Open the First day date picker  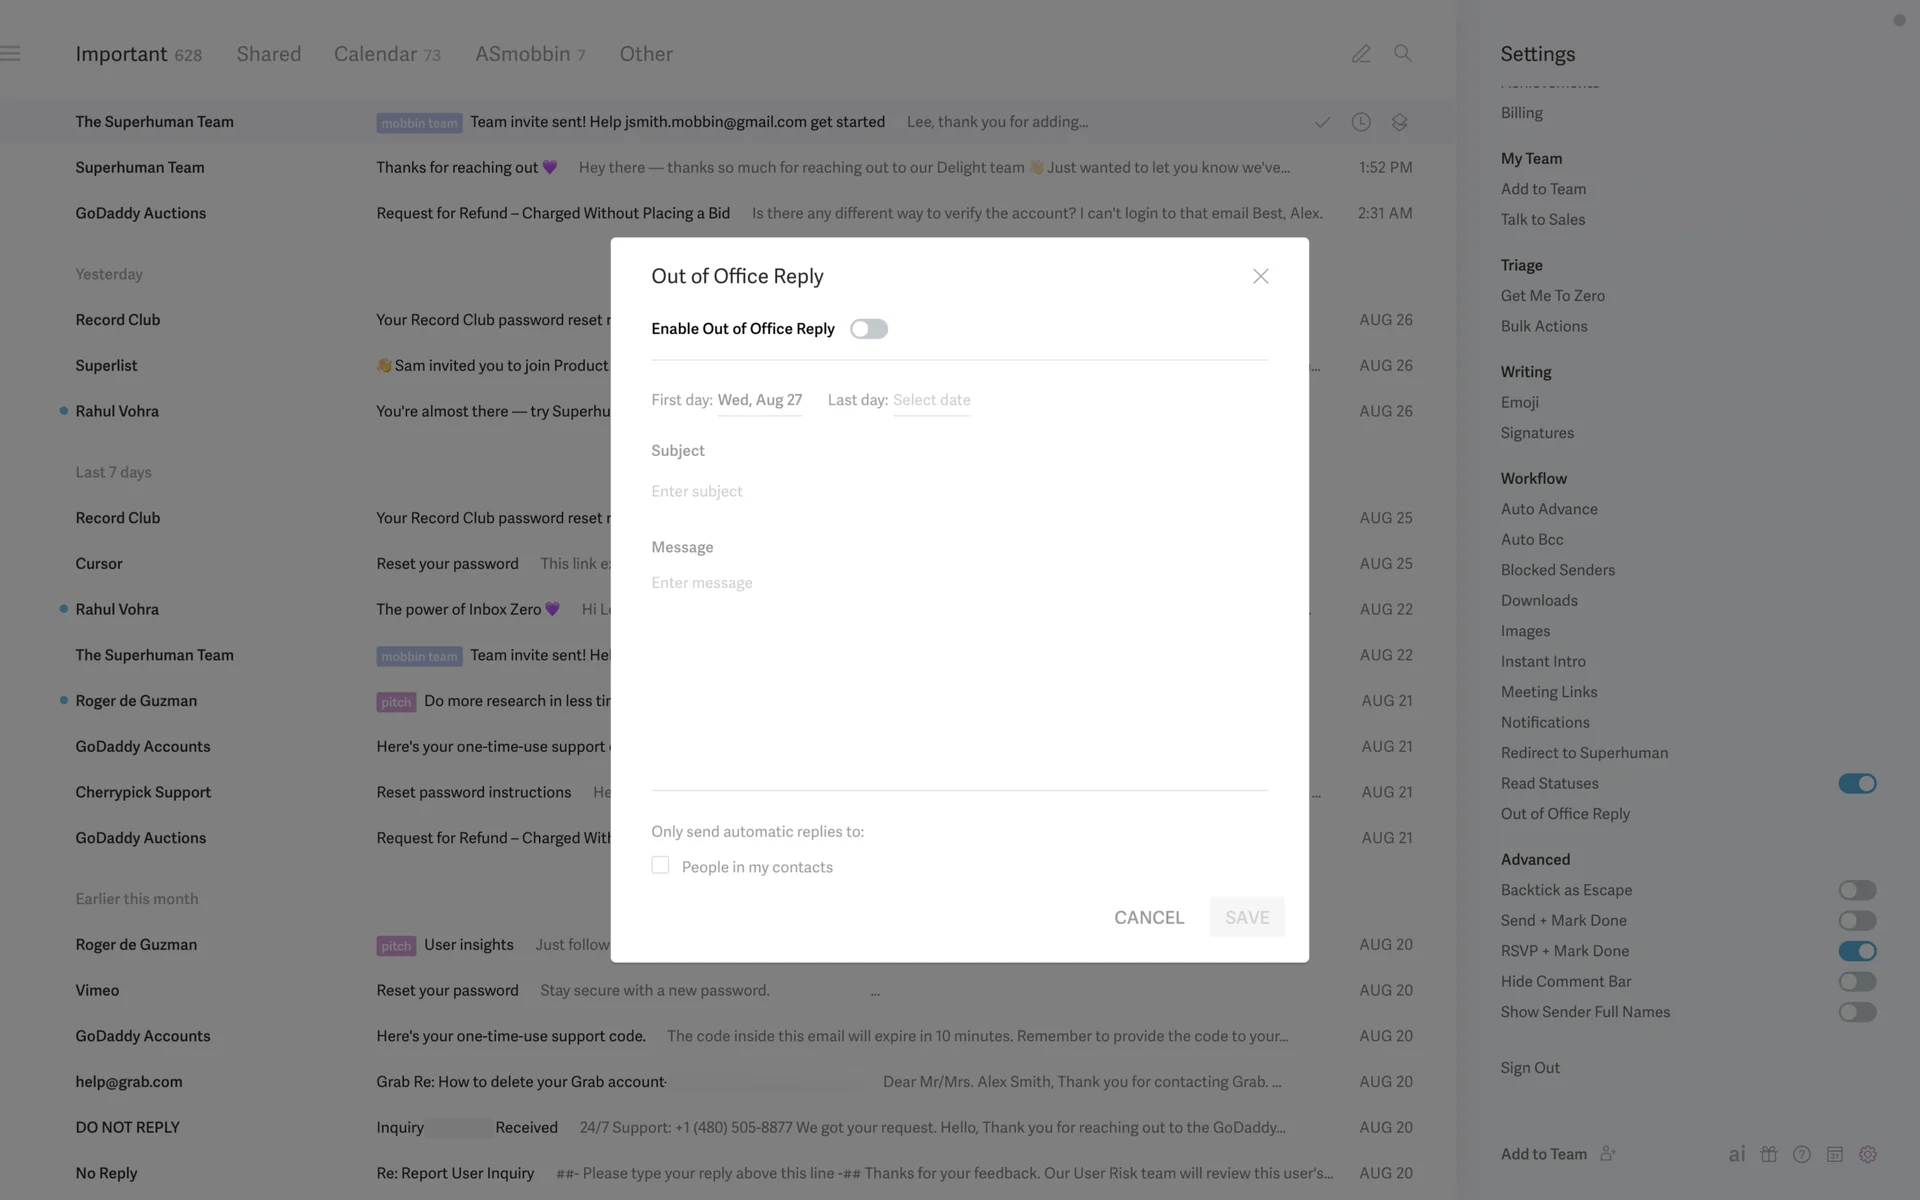(759, 400)
